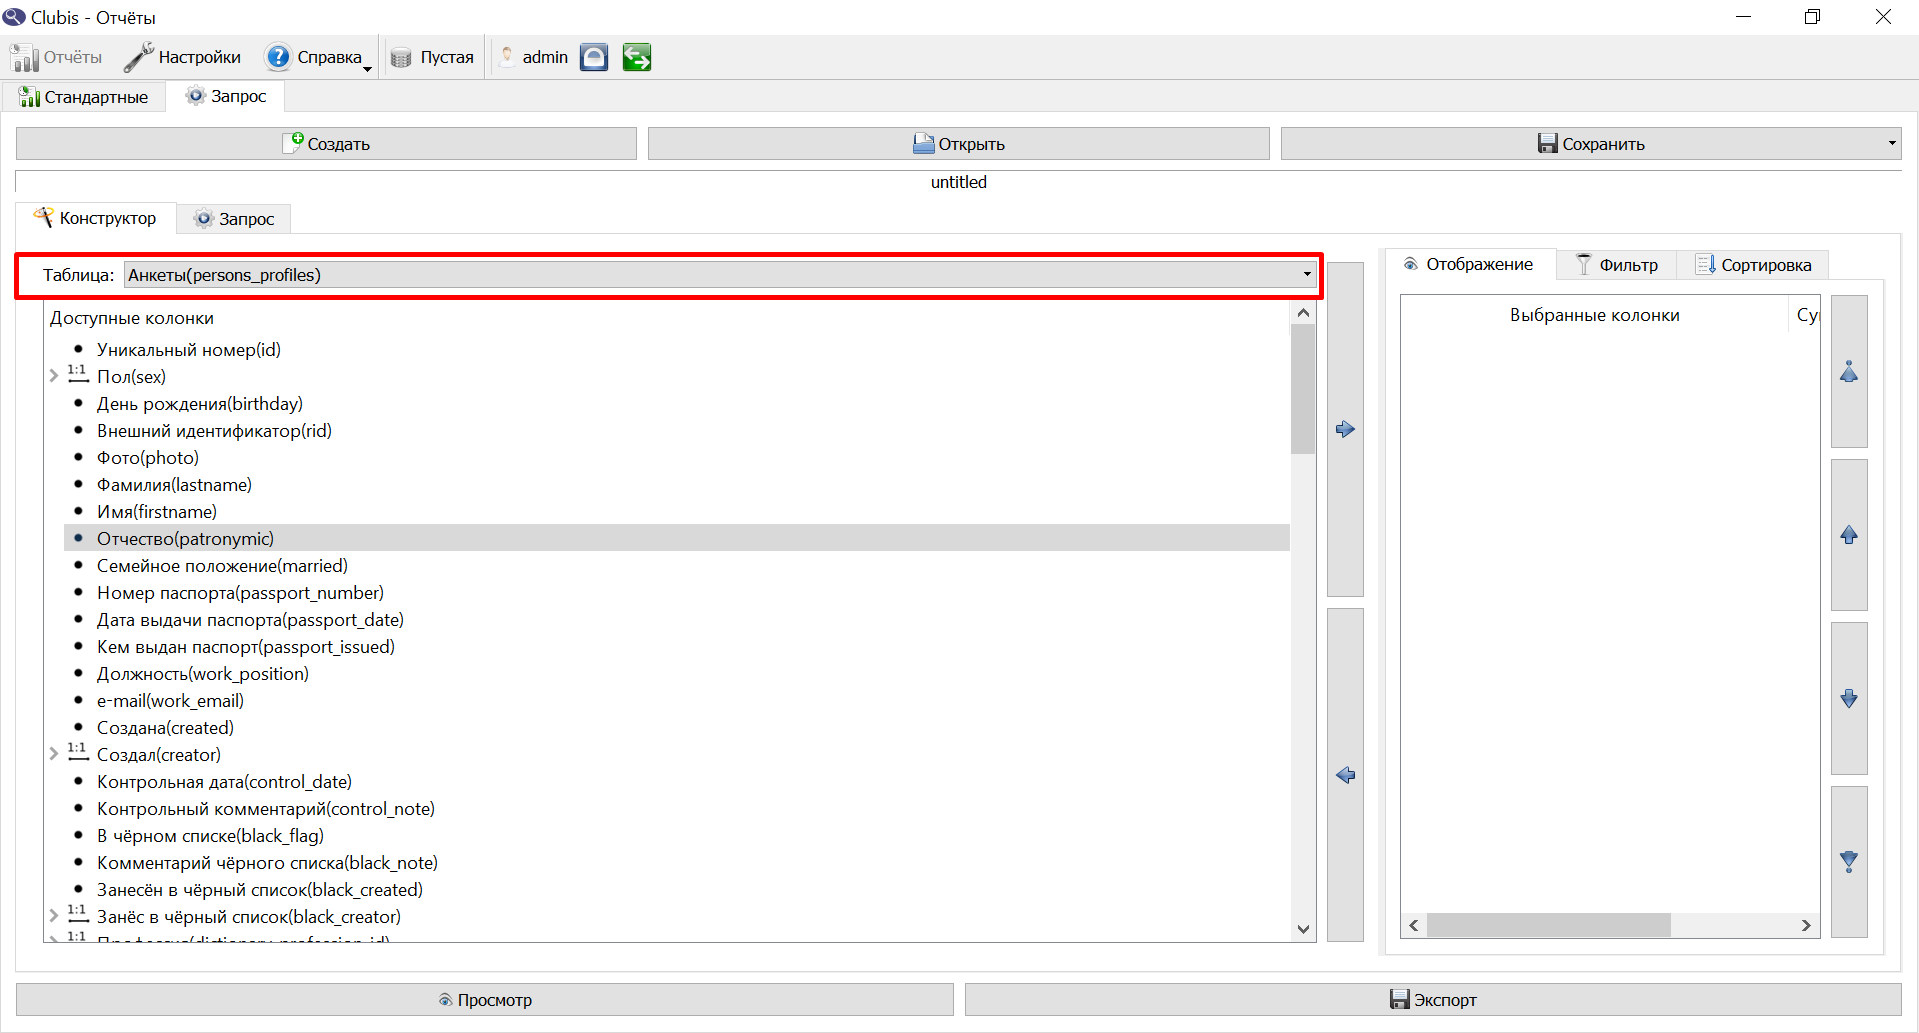Expand the Создал(creator) tree node
The image size is (1919, 1033).
coord(54,755)
